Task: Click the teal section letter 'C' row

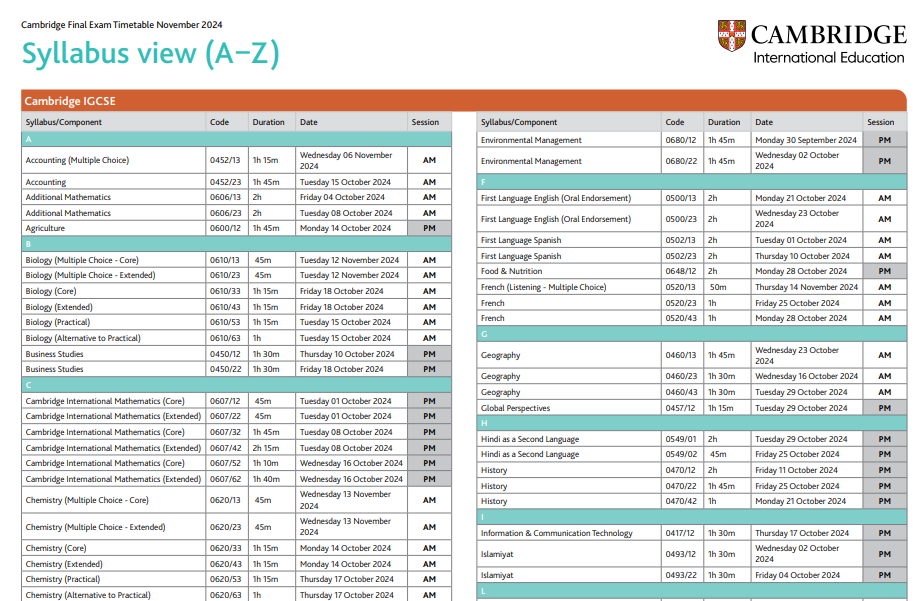Action: [236, 385]
